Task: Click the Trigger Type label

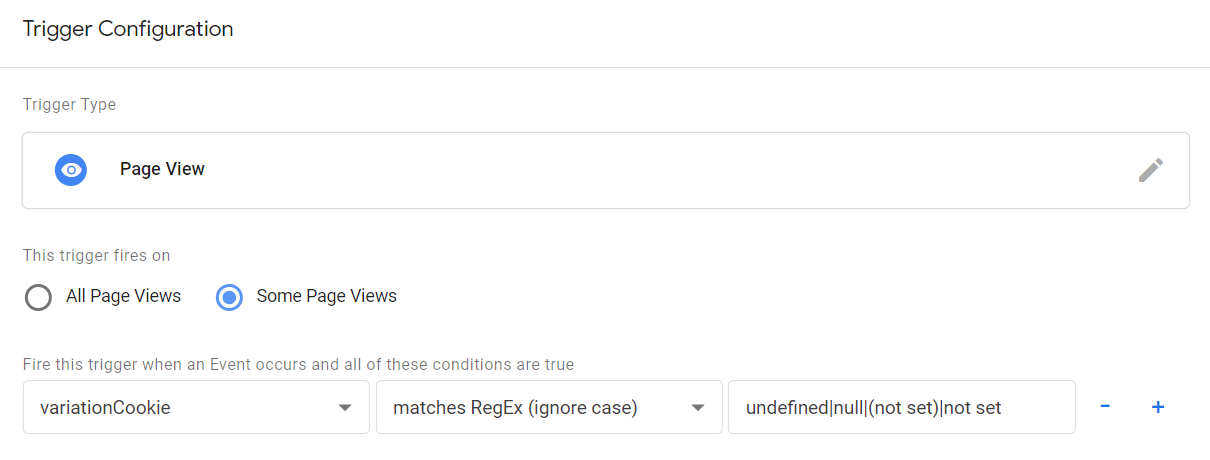Action: pos(69,104)
